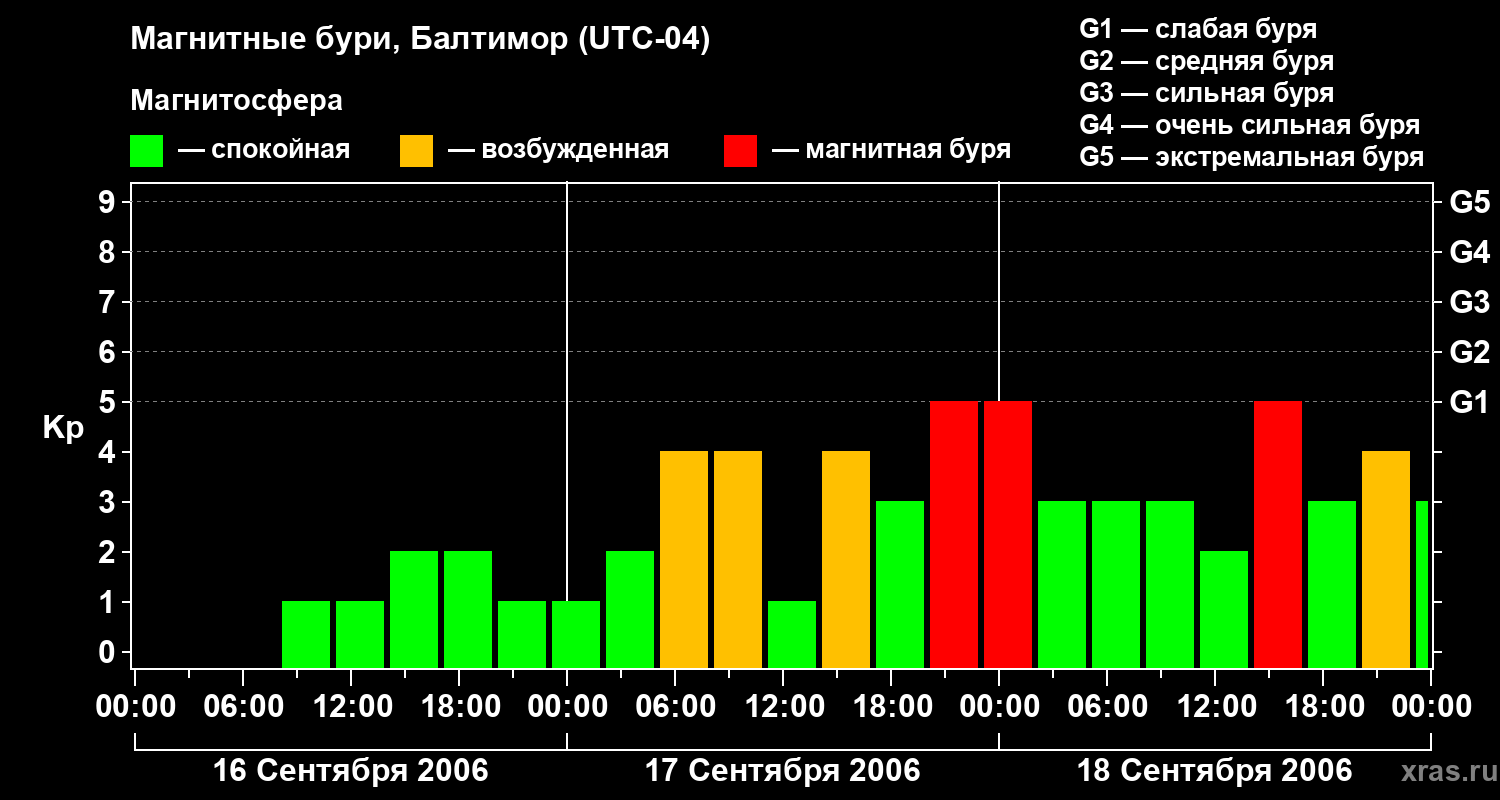Click the green Kp 2 bar on 18 September midday
Image resolution: width=1500 pixels, height=800 pixels.
(x=1224, y=610)
